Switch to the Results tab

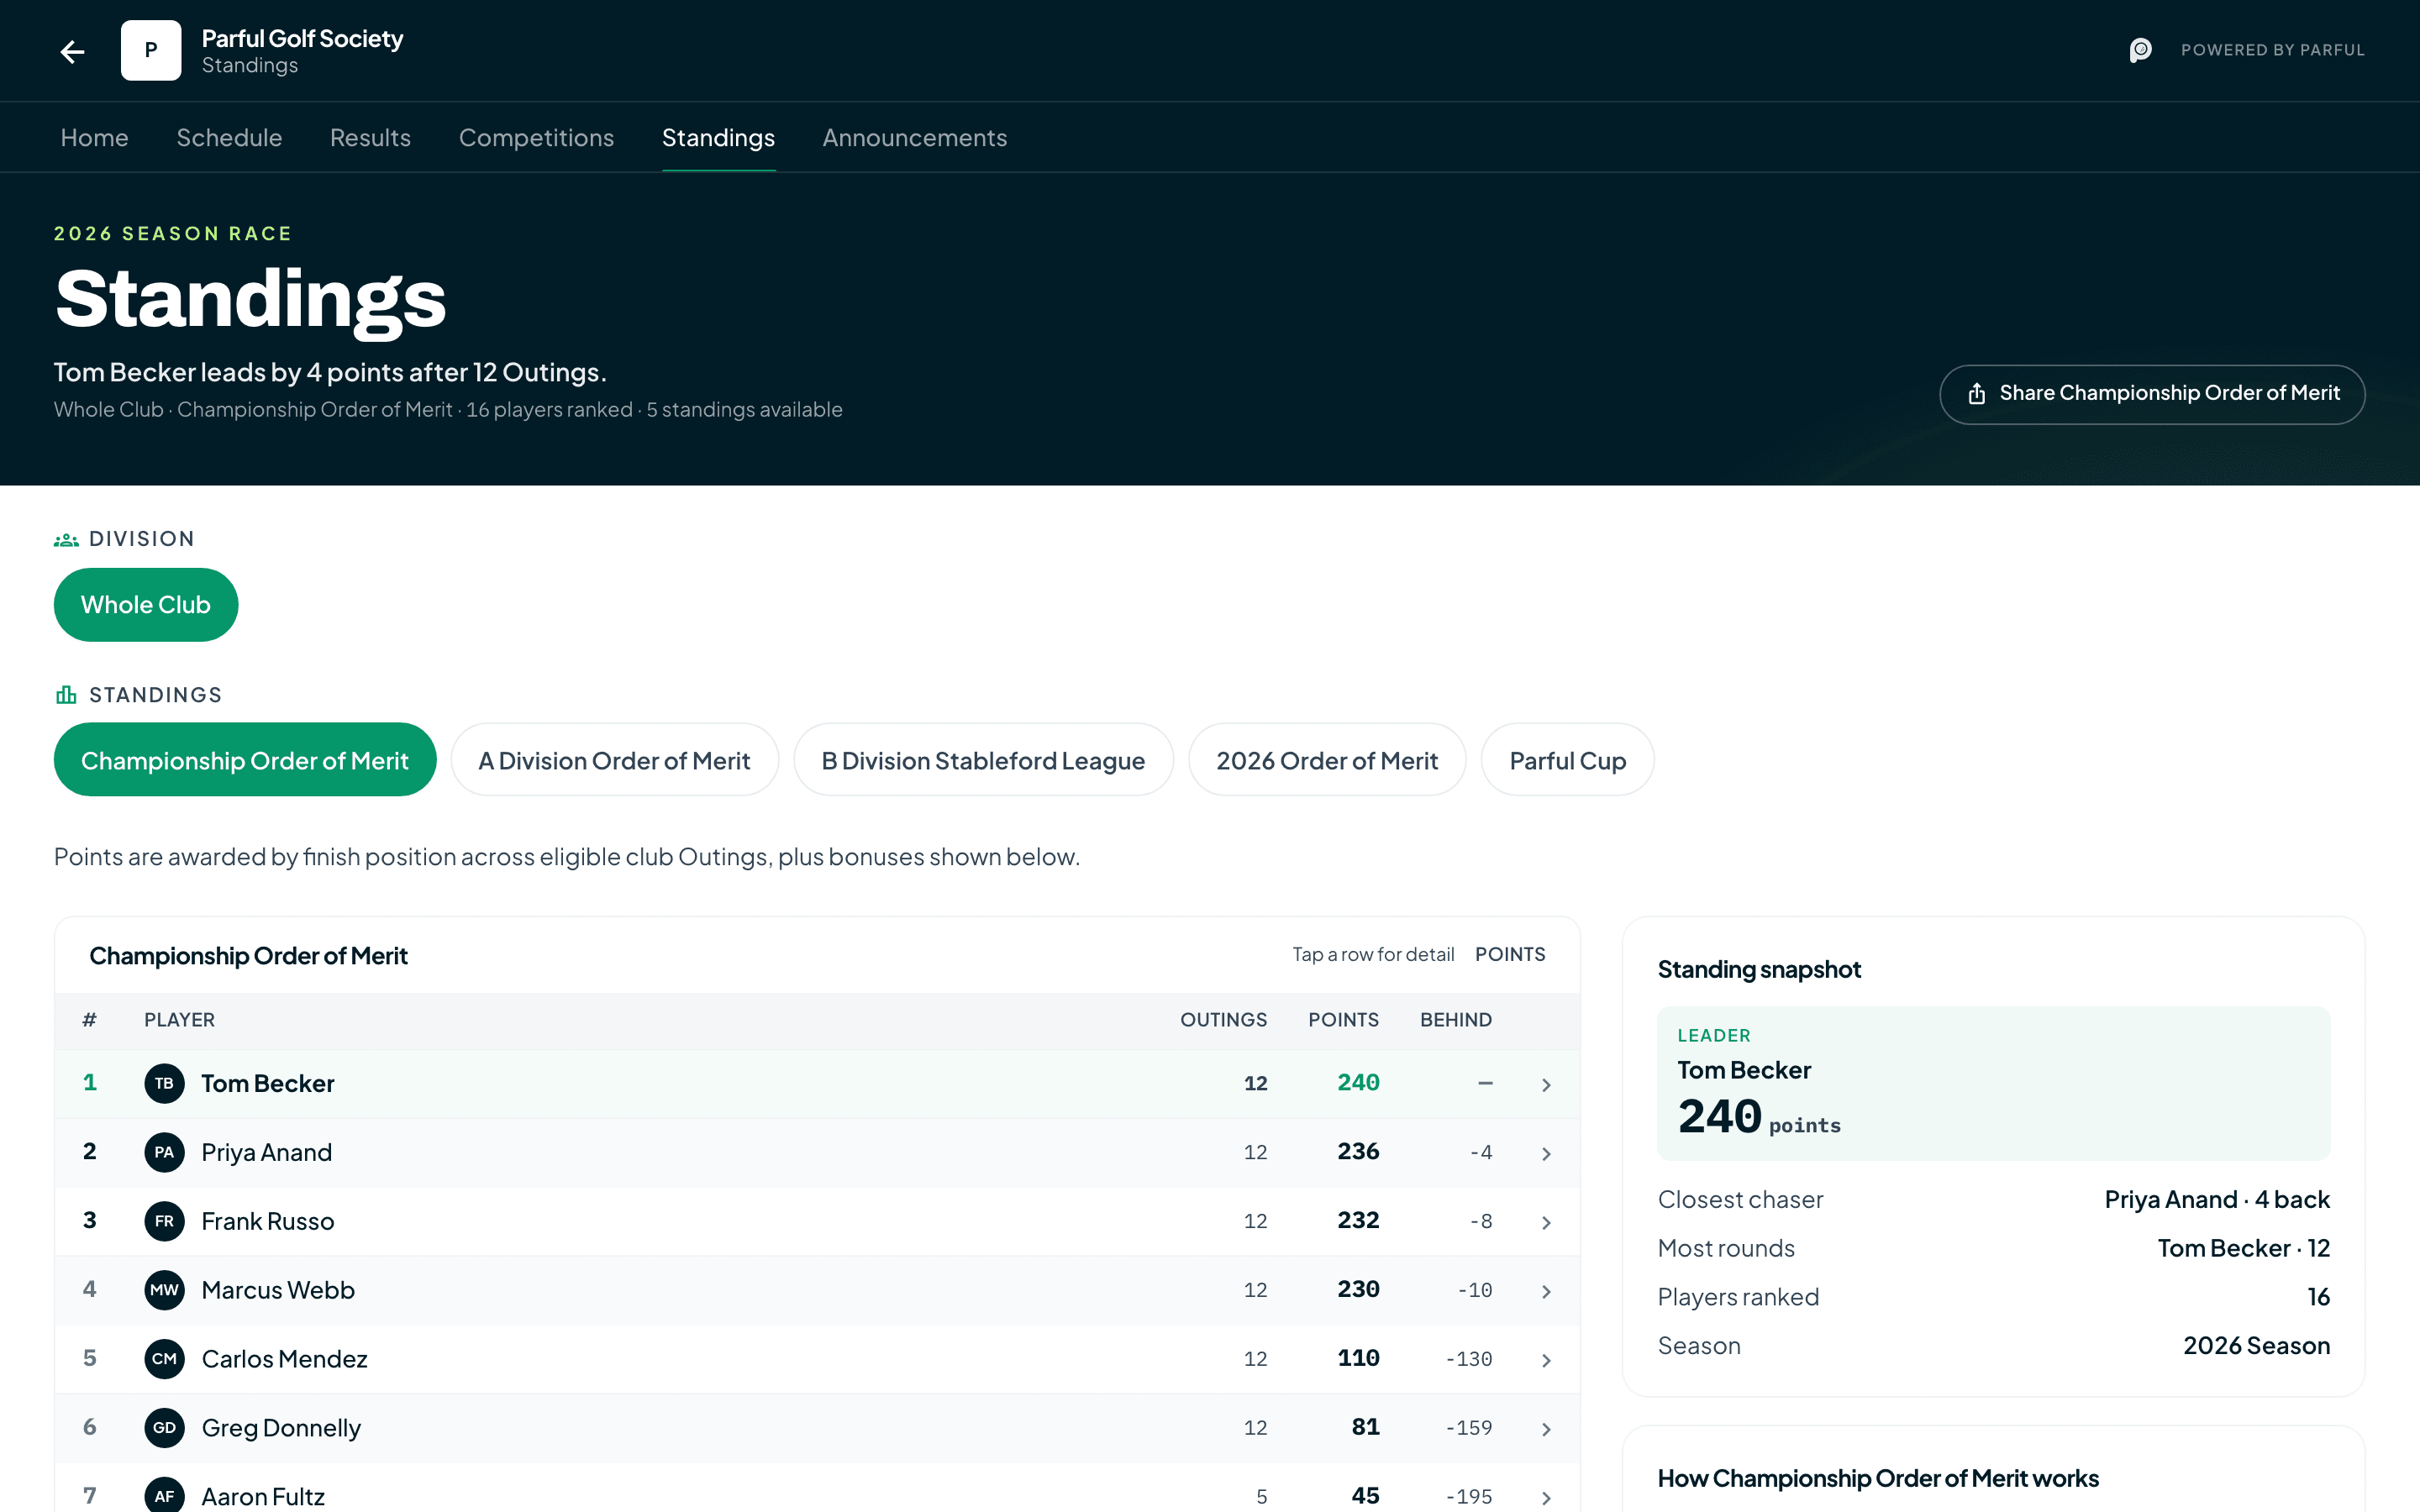click(370, 138)
